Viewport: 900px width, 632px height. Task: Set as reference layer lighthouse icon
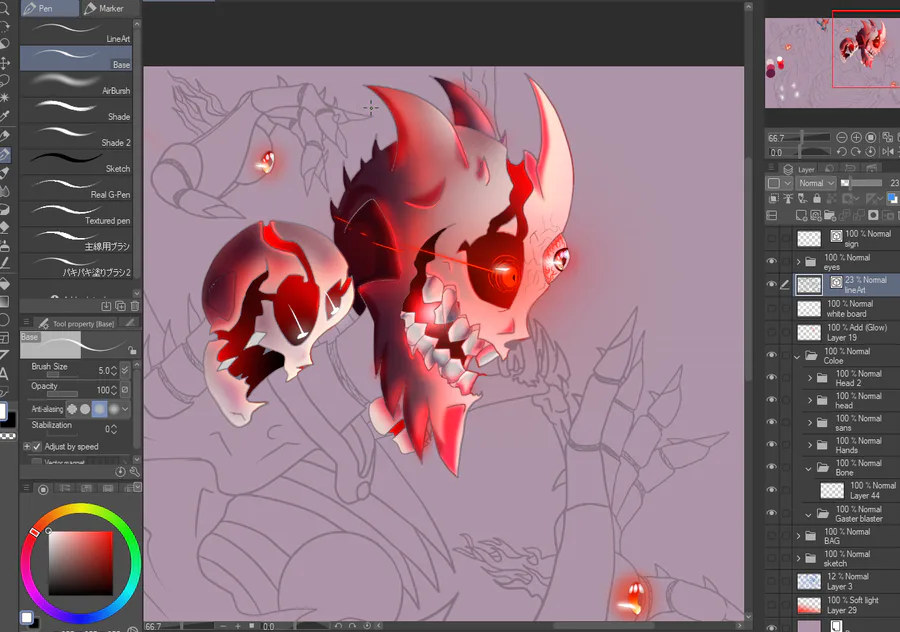(788, 199)
